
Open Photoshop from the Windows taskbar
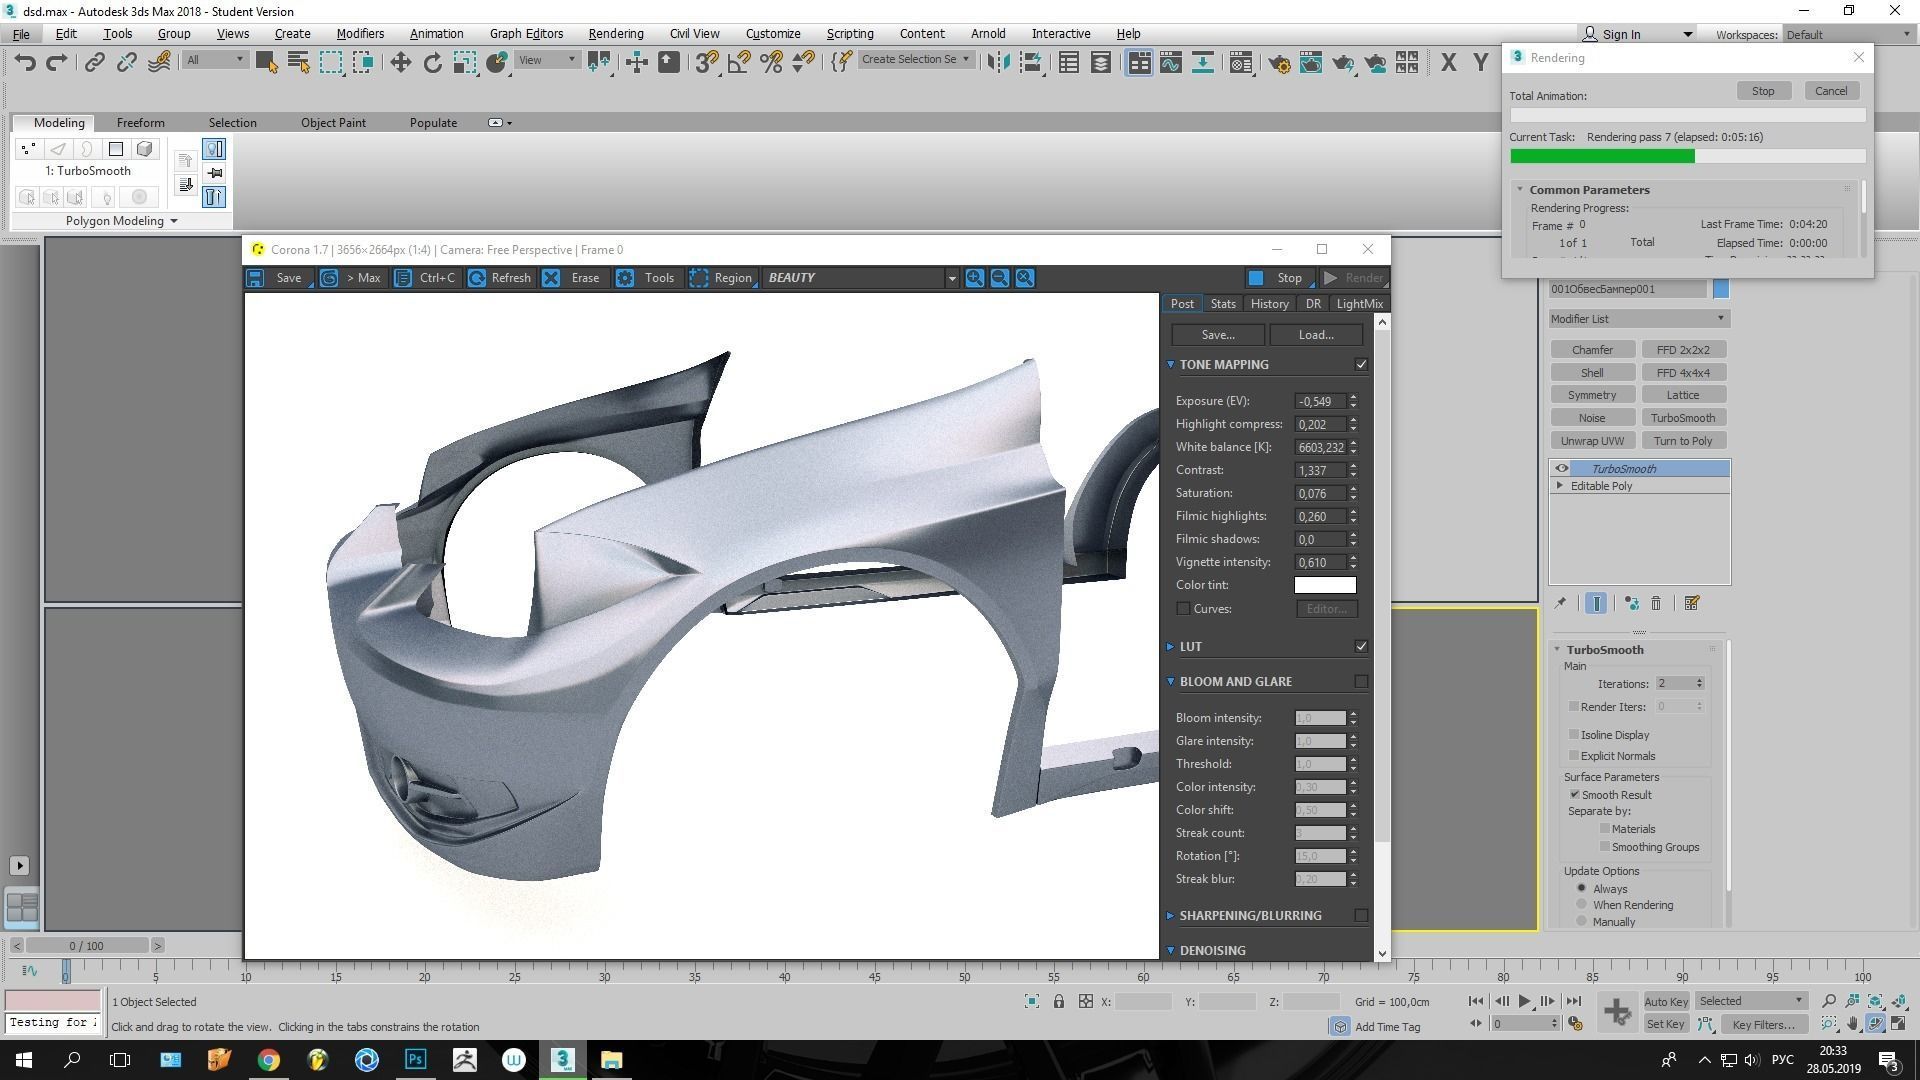click(415, 1059)
